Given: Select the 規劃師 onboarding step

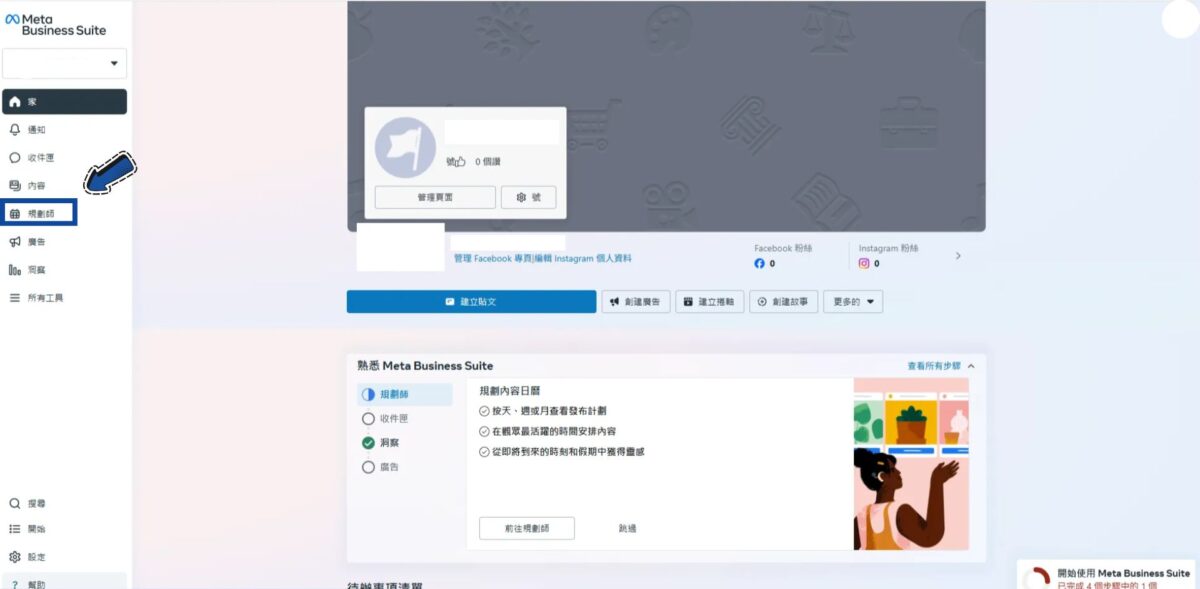Looking at the screenshot, I should [x=406, y=394].
